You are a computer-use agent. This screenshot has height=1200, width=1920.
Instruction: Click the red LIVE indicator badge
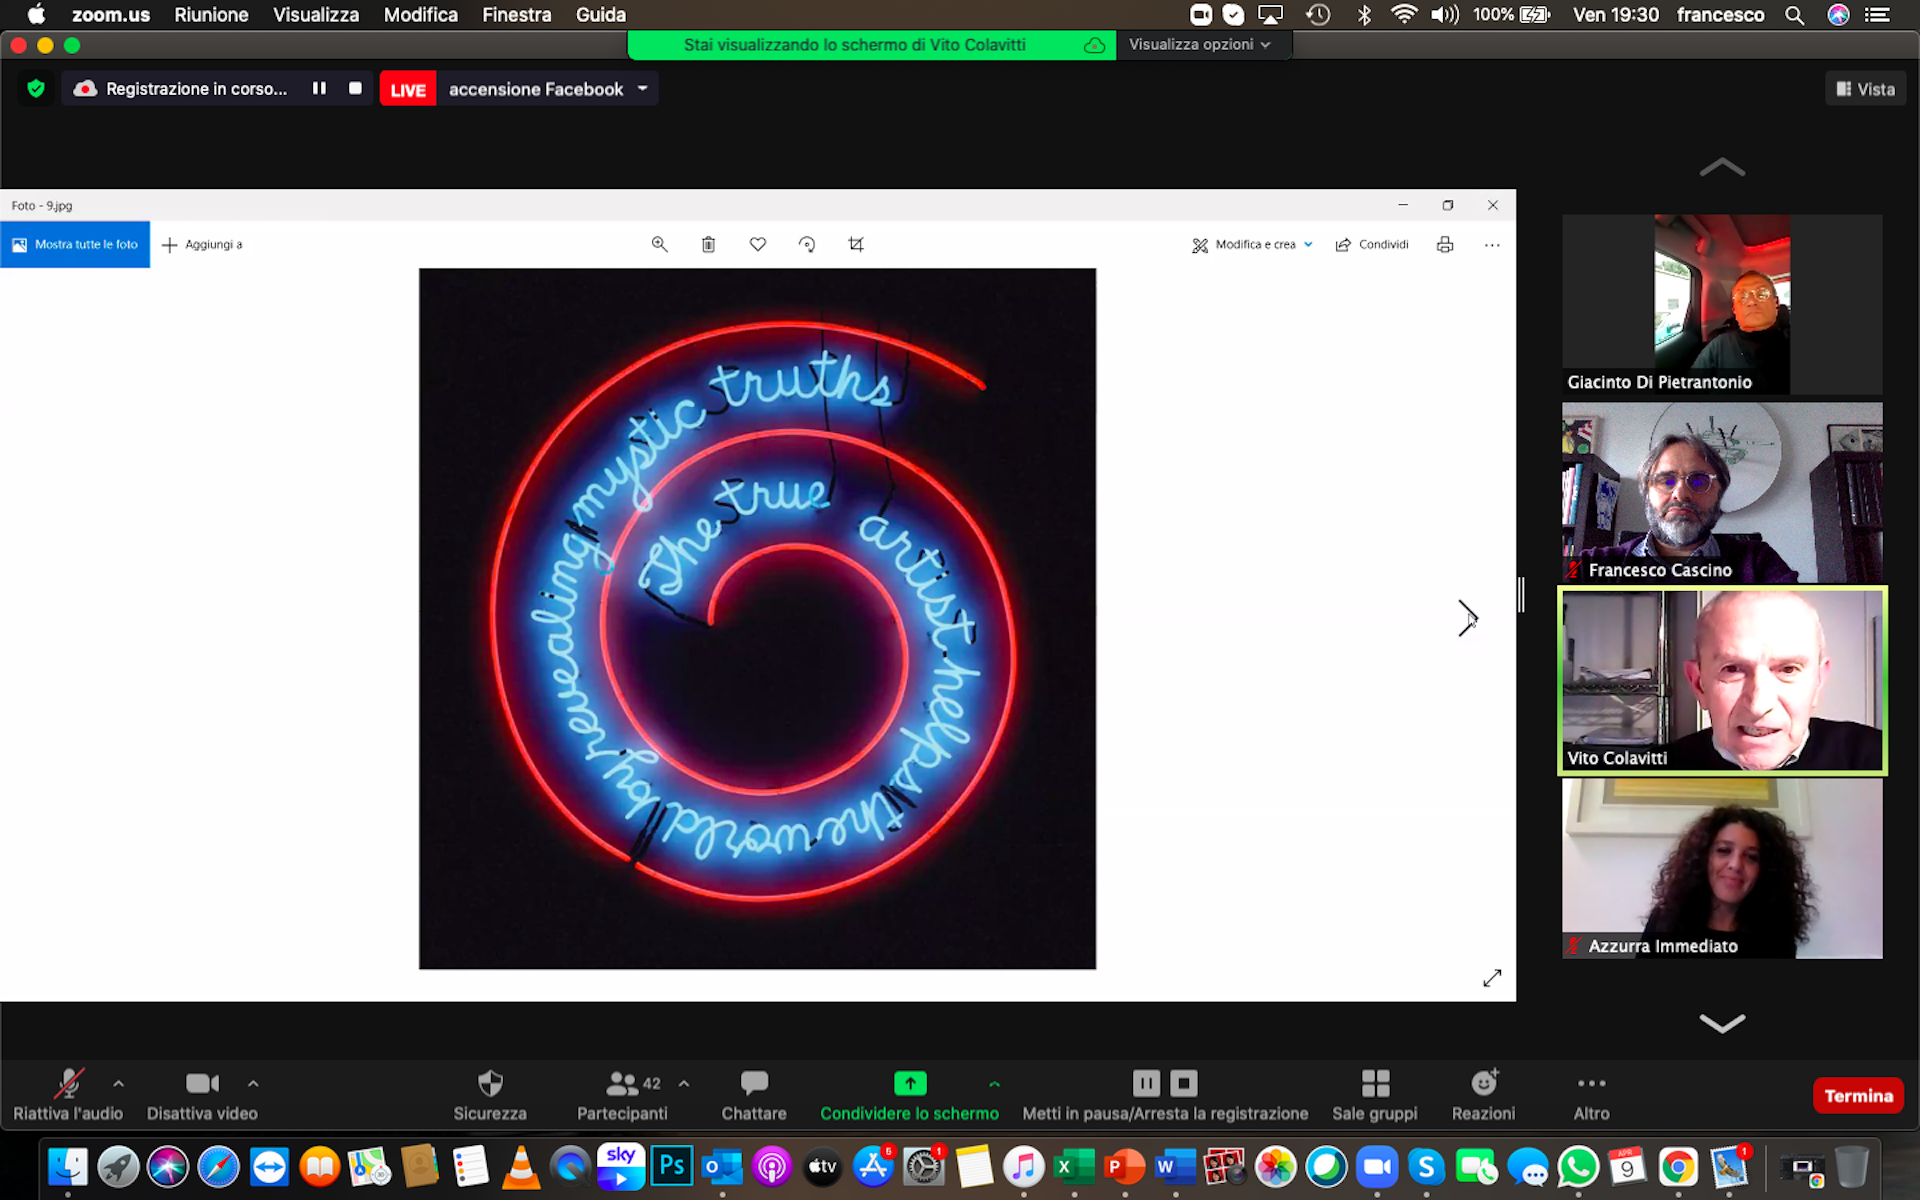pos(408,89)
